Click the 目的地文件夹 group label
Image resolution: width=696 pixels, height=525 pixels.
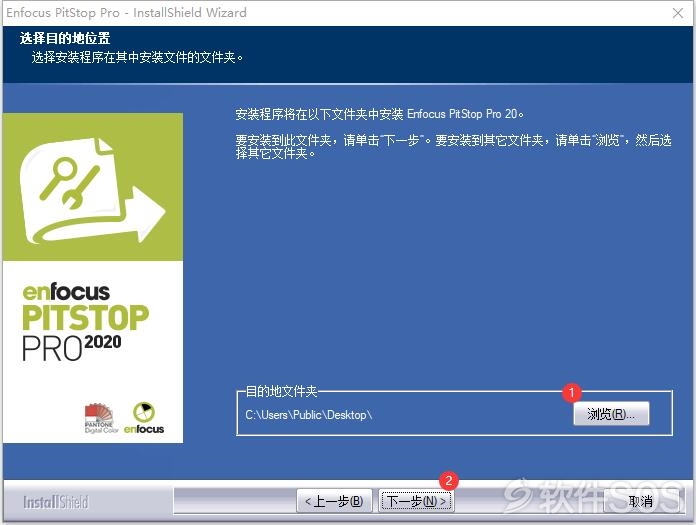tap(281, 391)
